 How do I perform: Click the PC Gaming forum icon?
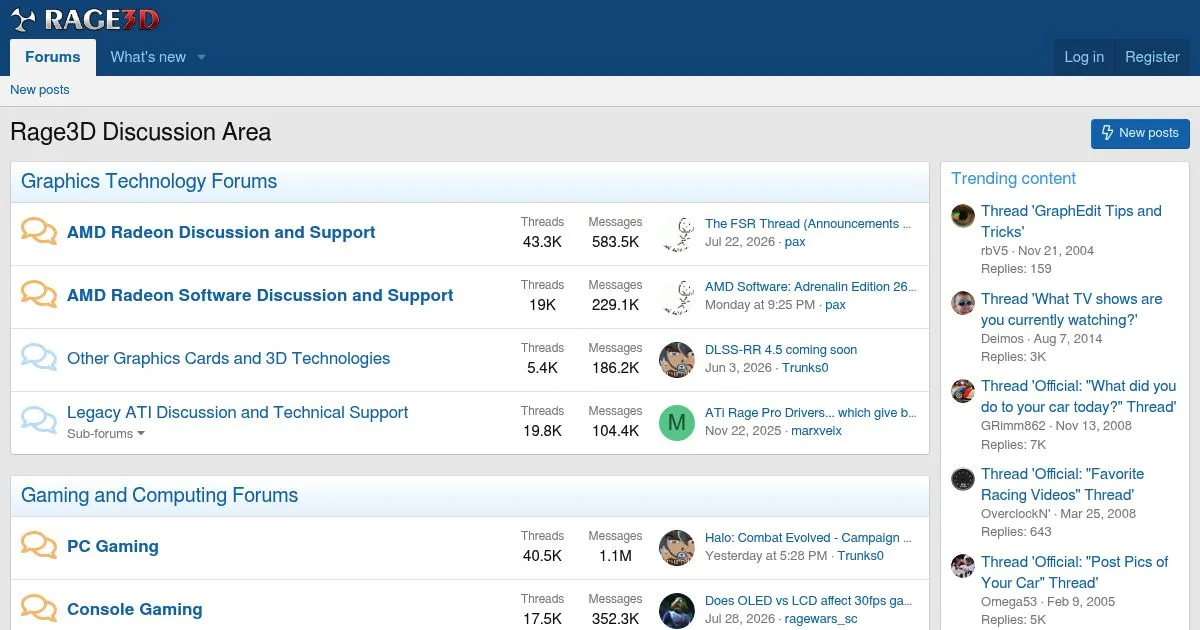click(39, 546)
